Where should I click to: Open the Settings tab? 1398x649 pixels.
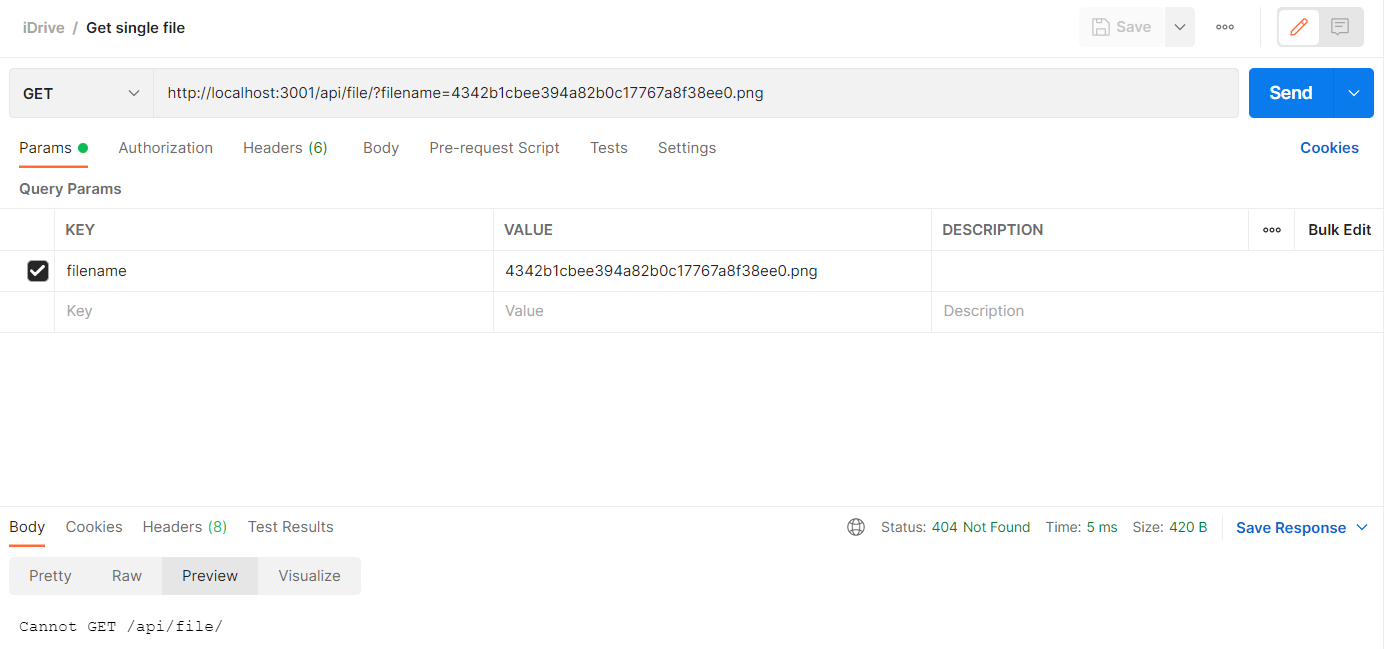click(687, 148)
